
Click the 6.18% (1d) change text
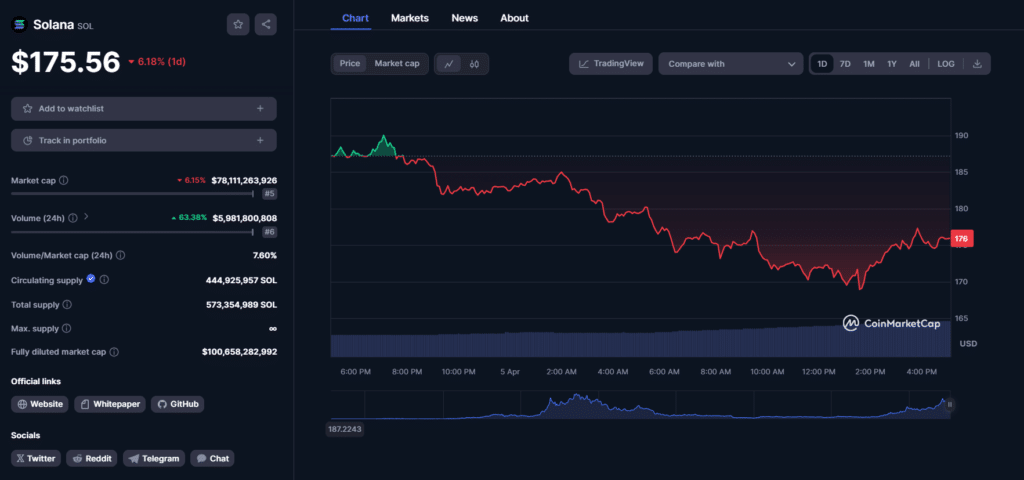tap(158, 61)
